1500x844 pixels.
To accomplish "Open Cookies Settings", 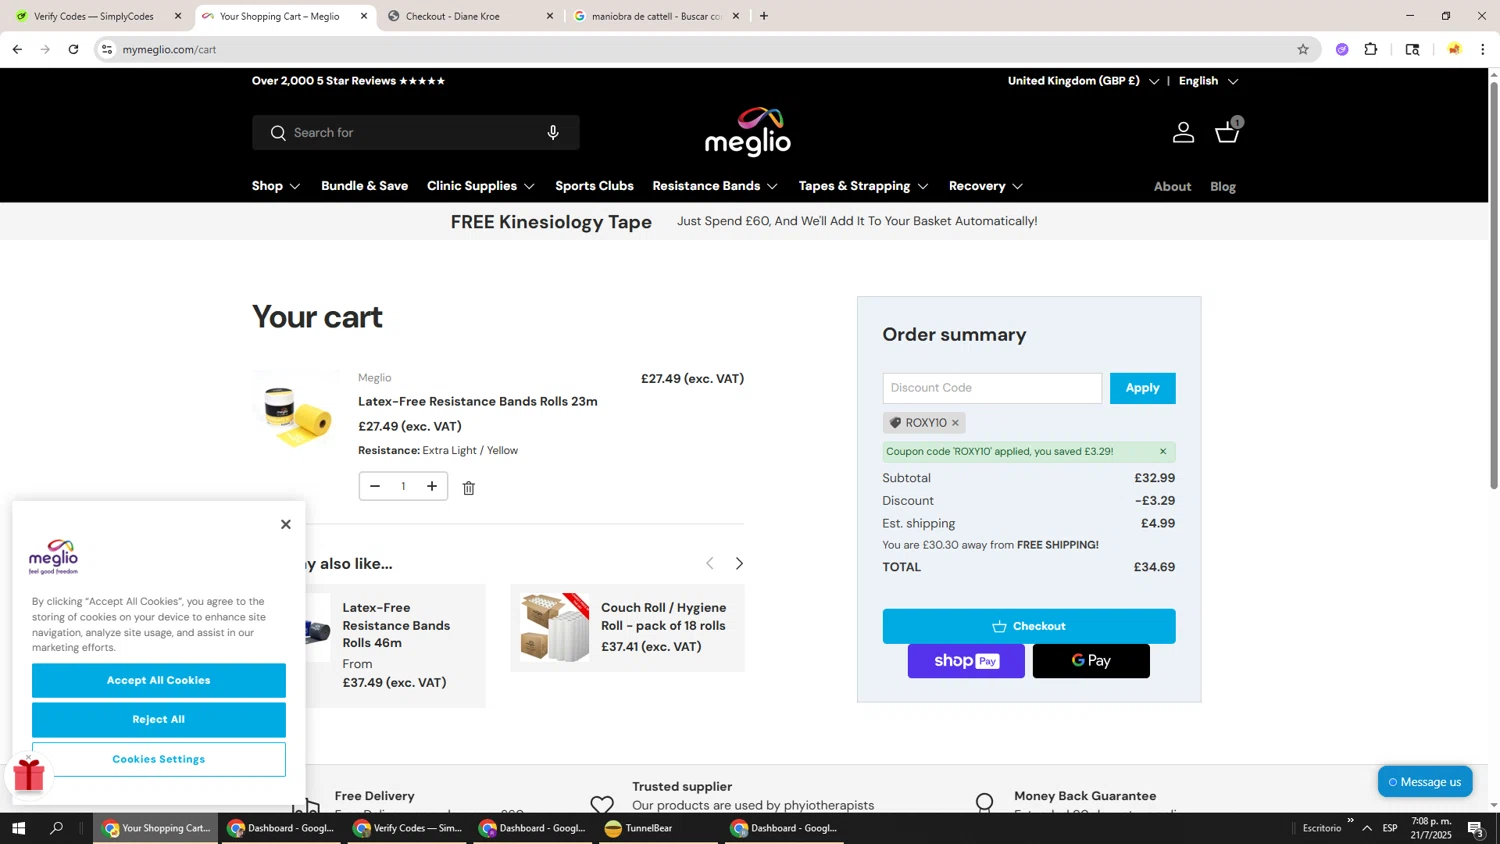I will coord(159,760).
